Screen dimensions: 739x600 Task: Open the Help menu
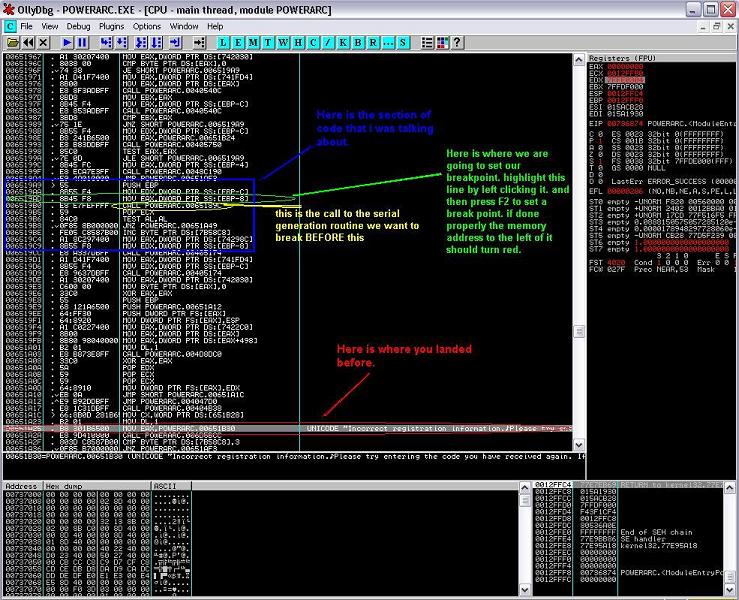[x=215, y=26]
